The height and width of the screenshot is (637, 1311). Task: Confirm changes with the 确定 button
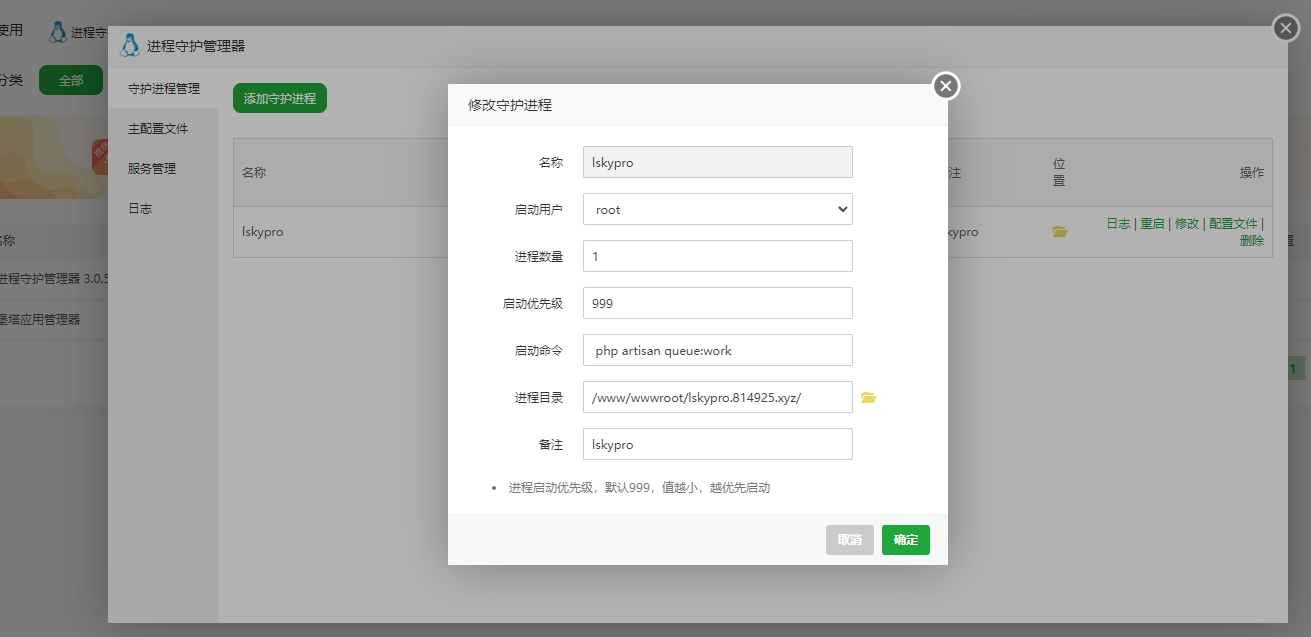tap(905, 539)
